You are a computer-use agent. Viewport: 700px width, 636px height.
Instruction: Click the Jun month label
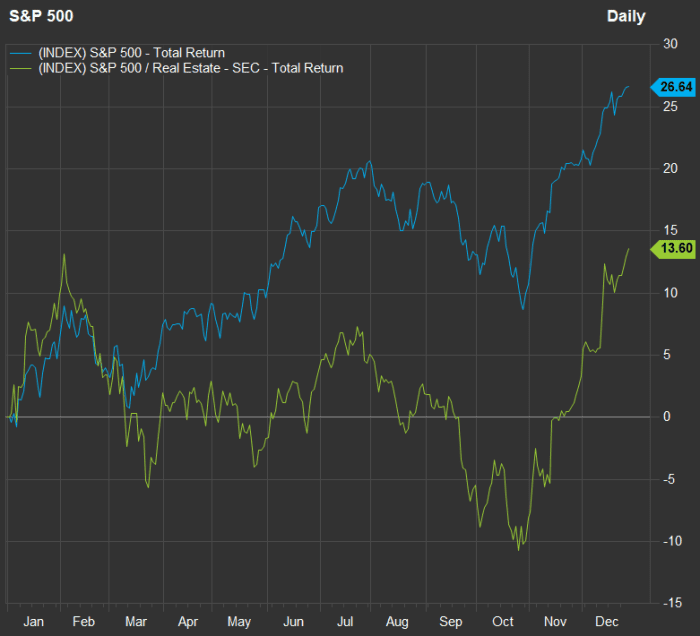click(x=293, y=621)
